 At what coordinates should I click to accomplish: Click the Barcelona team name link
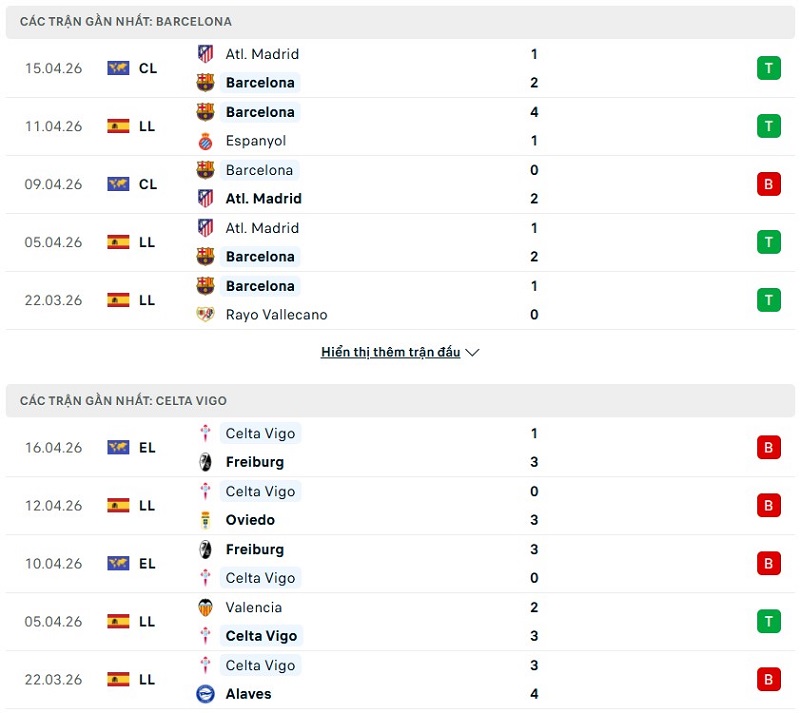click(x=261, y=83)
